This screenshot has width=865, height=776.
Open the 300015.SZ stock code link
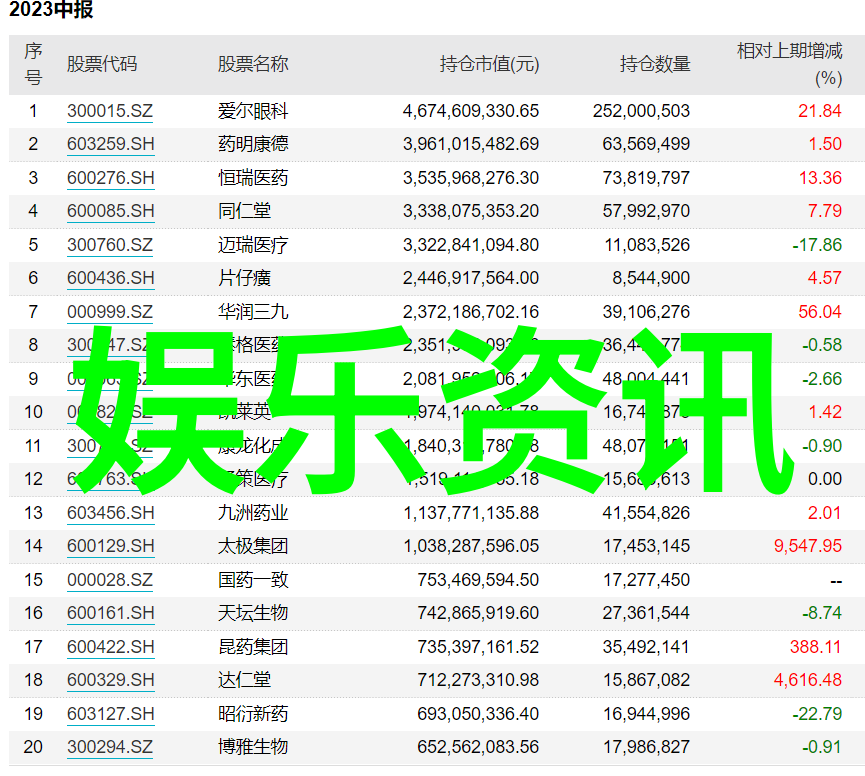(110, 111)
